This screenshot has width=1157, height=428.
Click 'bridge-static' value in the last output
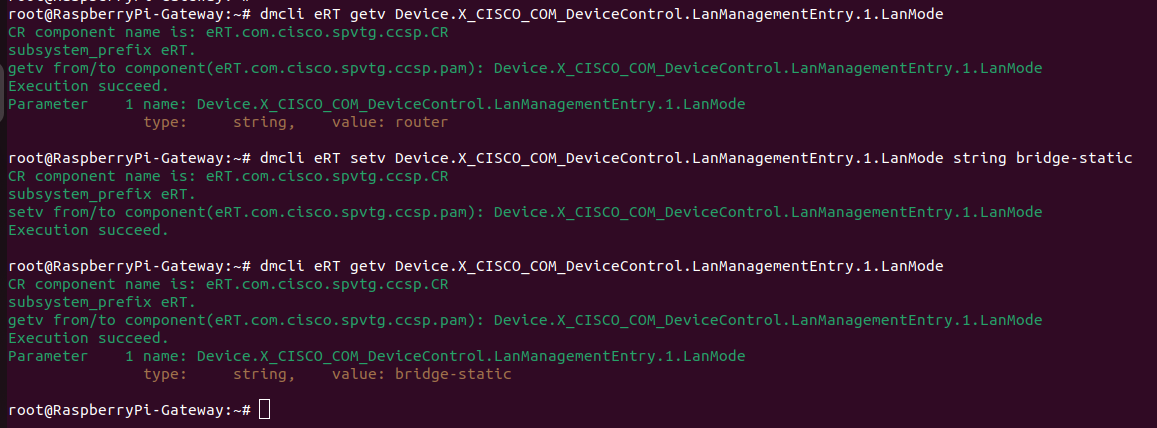click(x=453, y=374)
